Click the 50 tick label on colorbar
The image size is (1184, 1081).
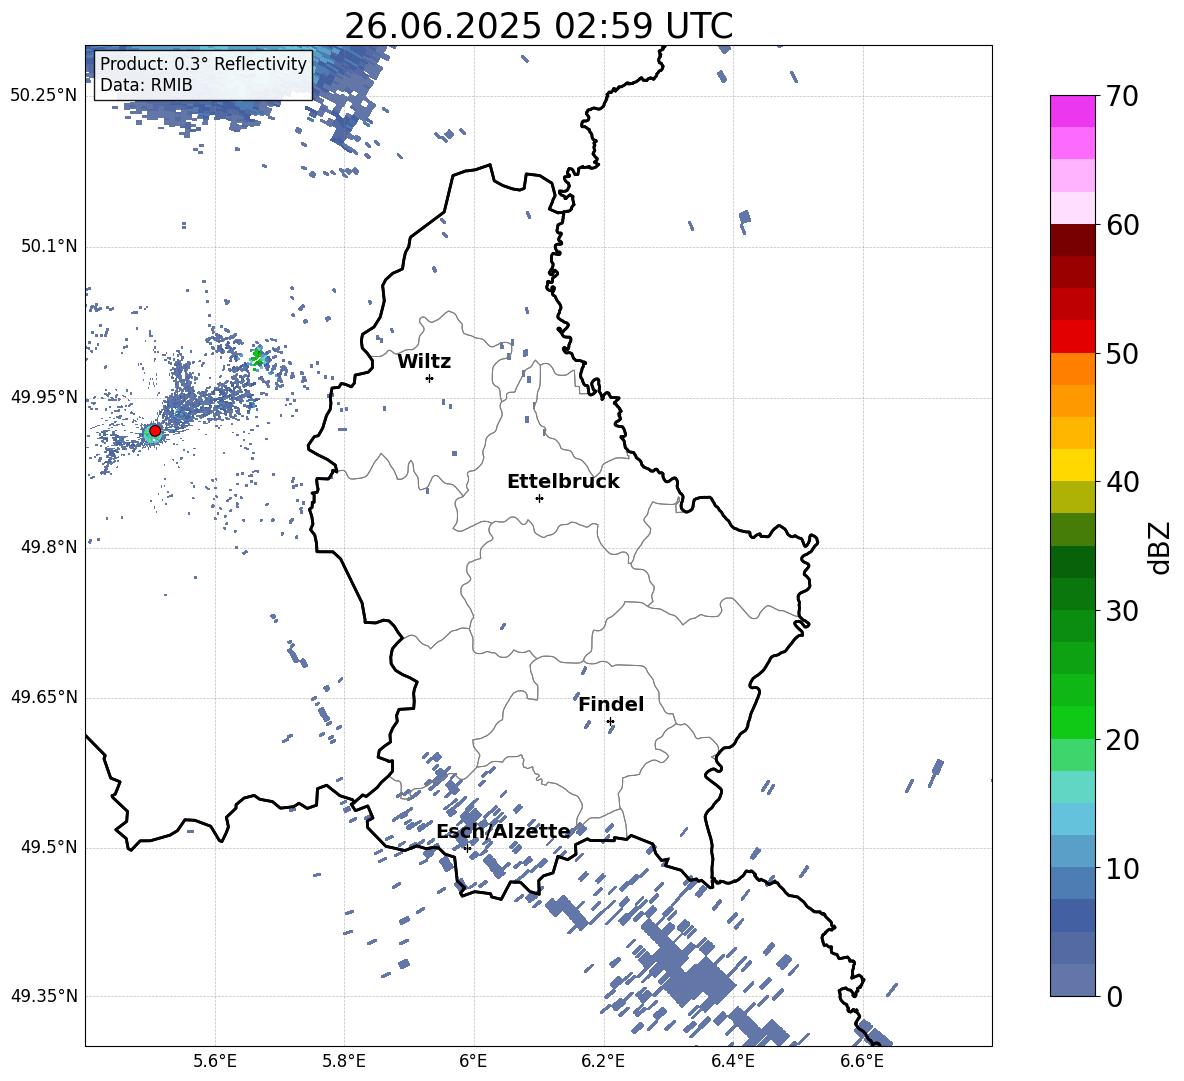(x=1122, y=353)
